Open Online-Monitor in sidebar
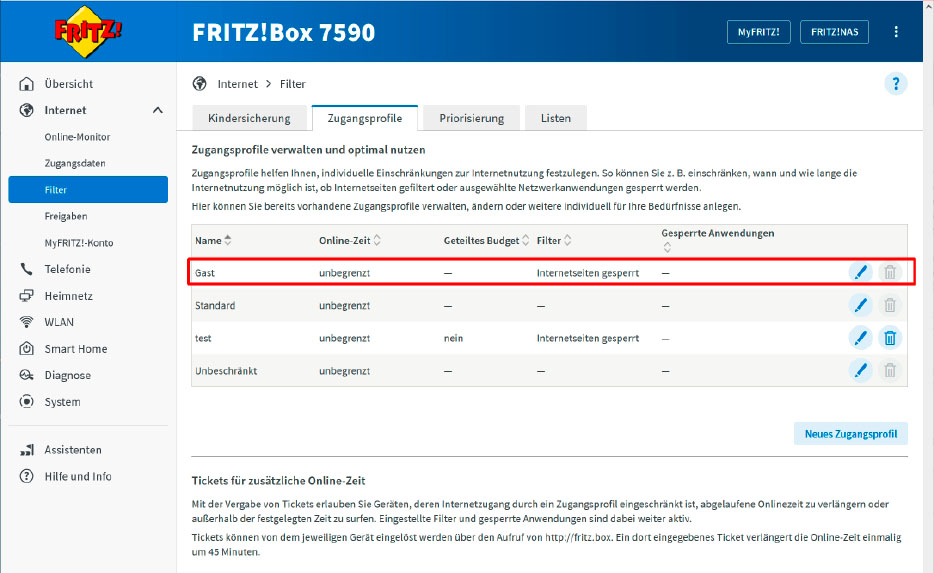The width and height of the screenshot is (934, 573). coord(77,137)
